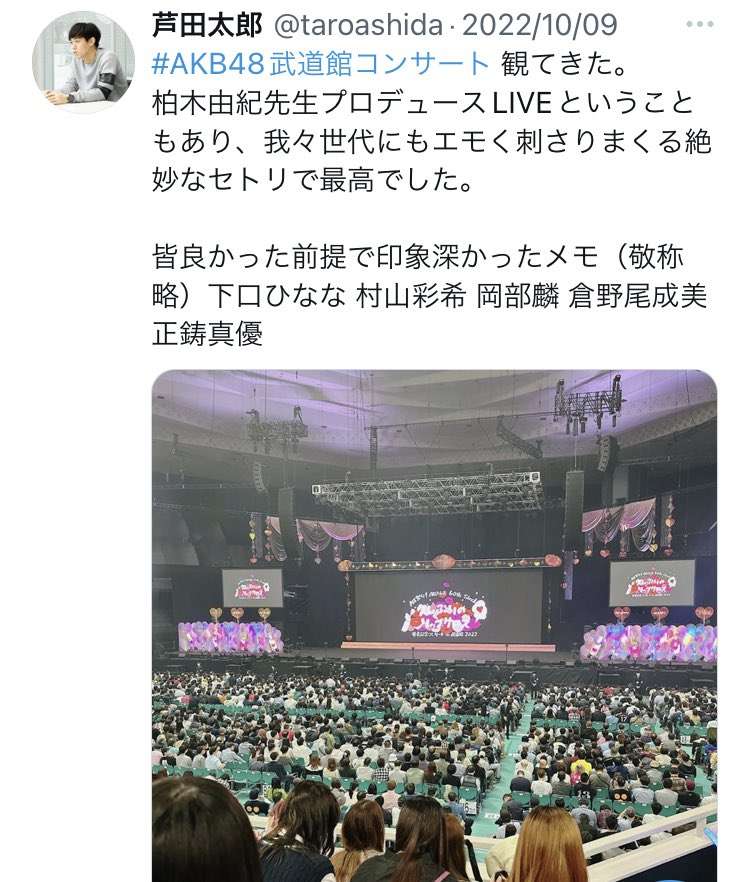Open the tweet's three-dot more options menu

700,24
